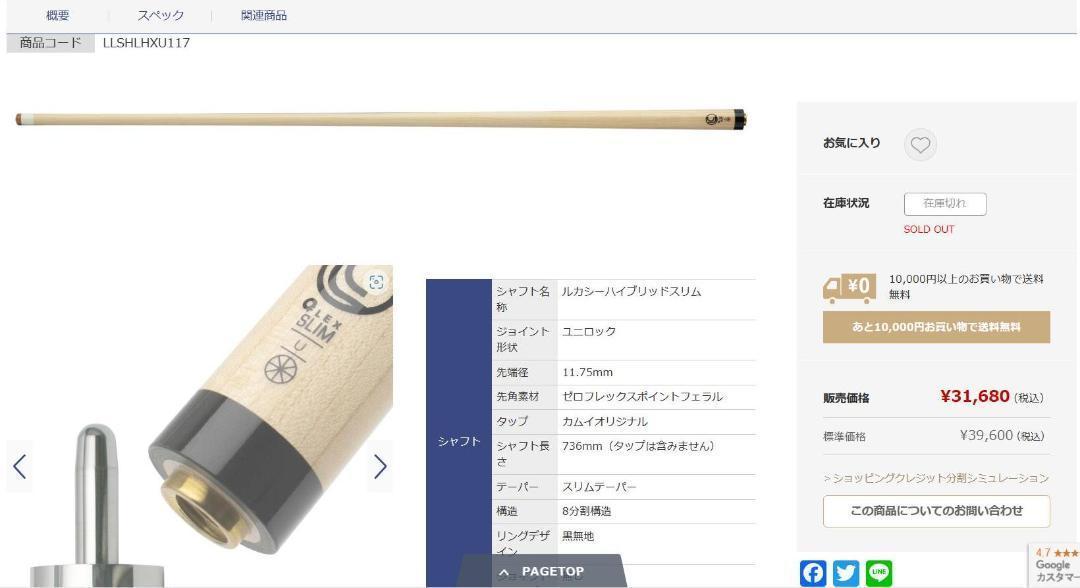This screenshot has width=1080, height=588.
Task: Click the 在庫切れ stock status button
Action: click(945, 204)
